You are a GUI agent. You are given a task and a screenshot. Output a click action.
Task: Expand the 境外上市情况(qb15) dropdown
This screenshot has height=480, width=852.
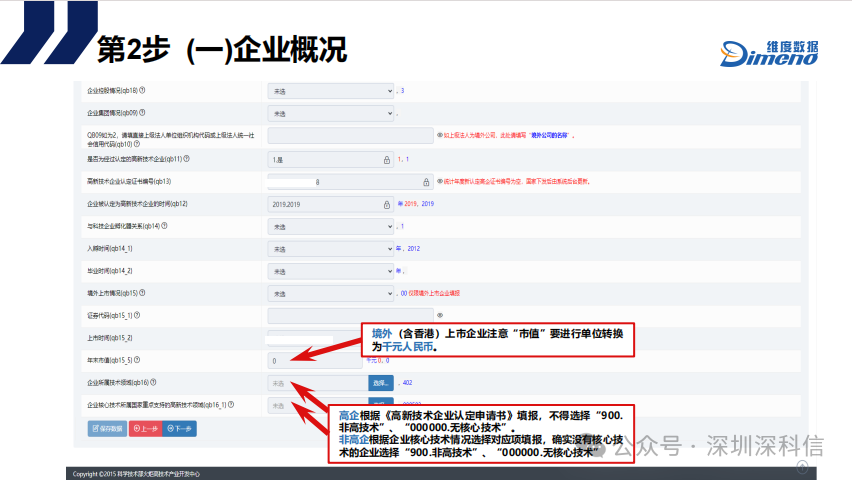tap(330, 293)
